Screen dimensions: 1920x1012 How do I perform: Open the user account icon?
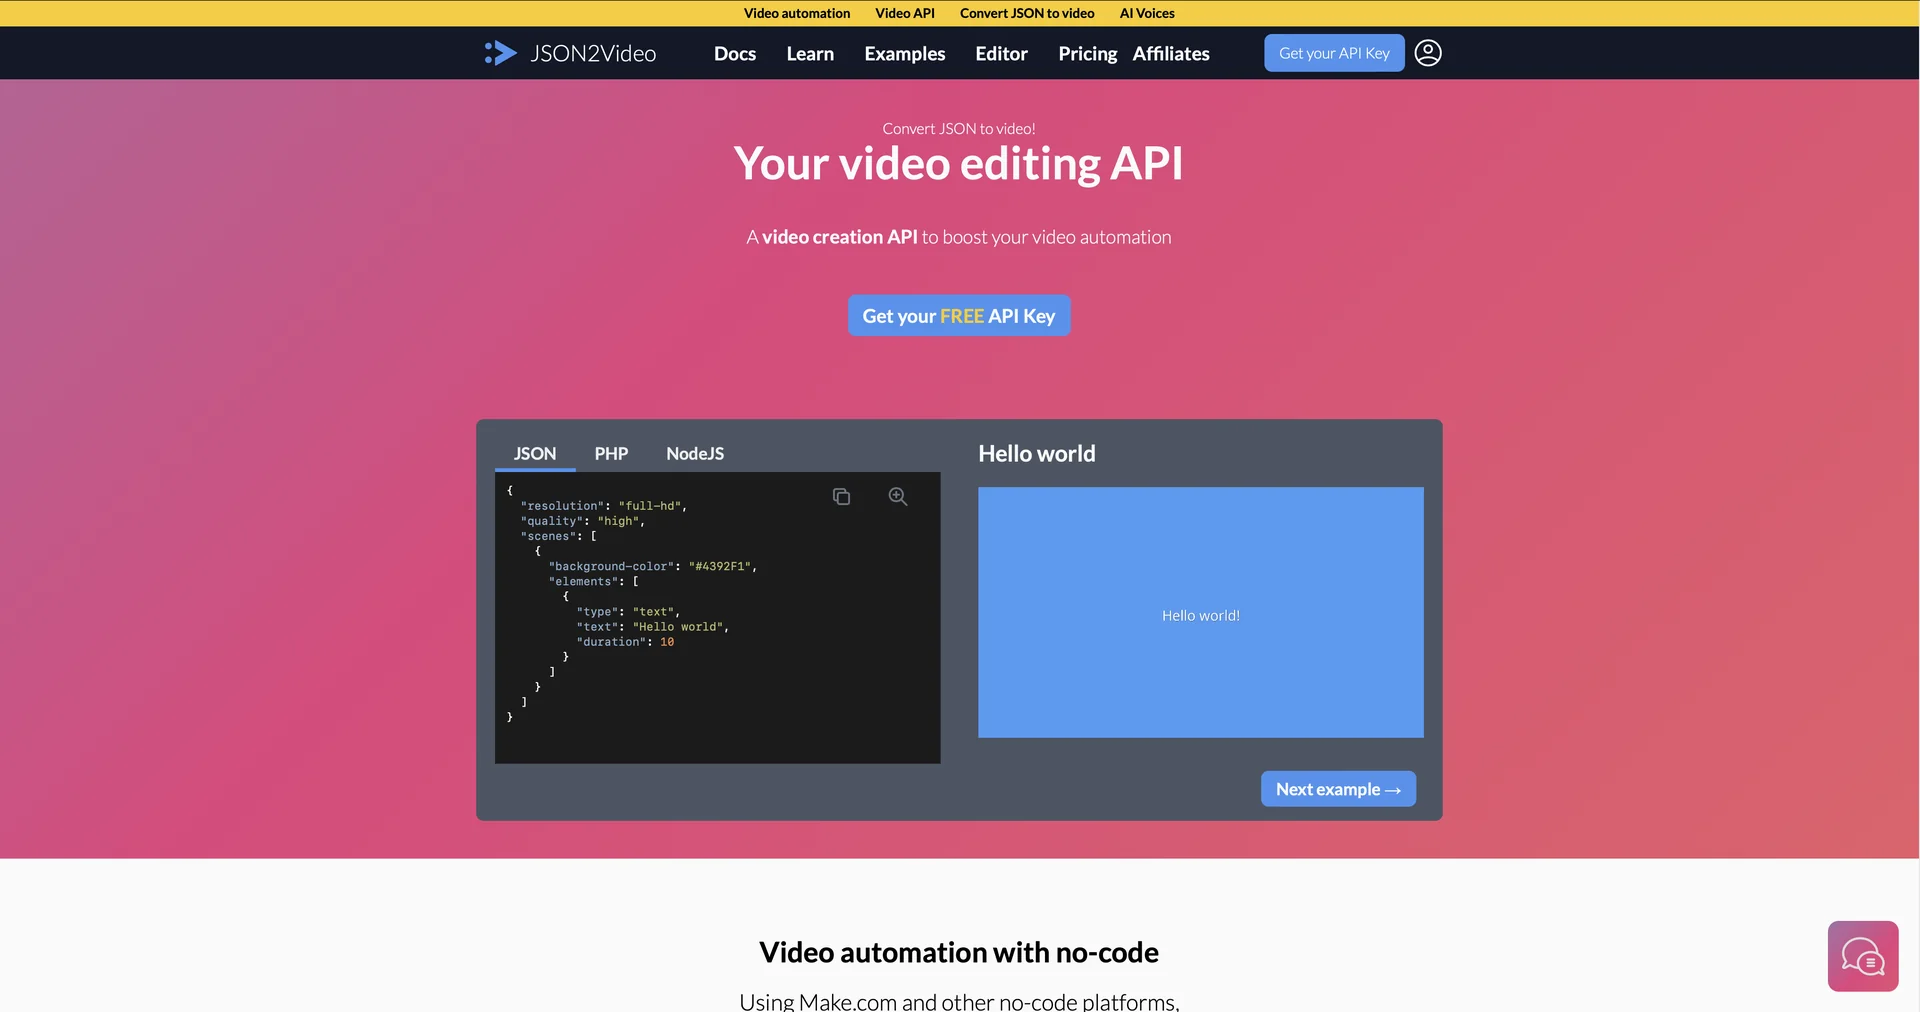coord(1428,53)
